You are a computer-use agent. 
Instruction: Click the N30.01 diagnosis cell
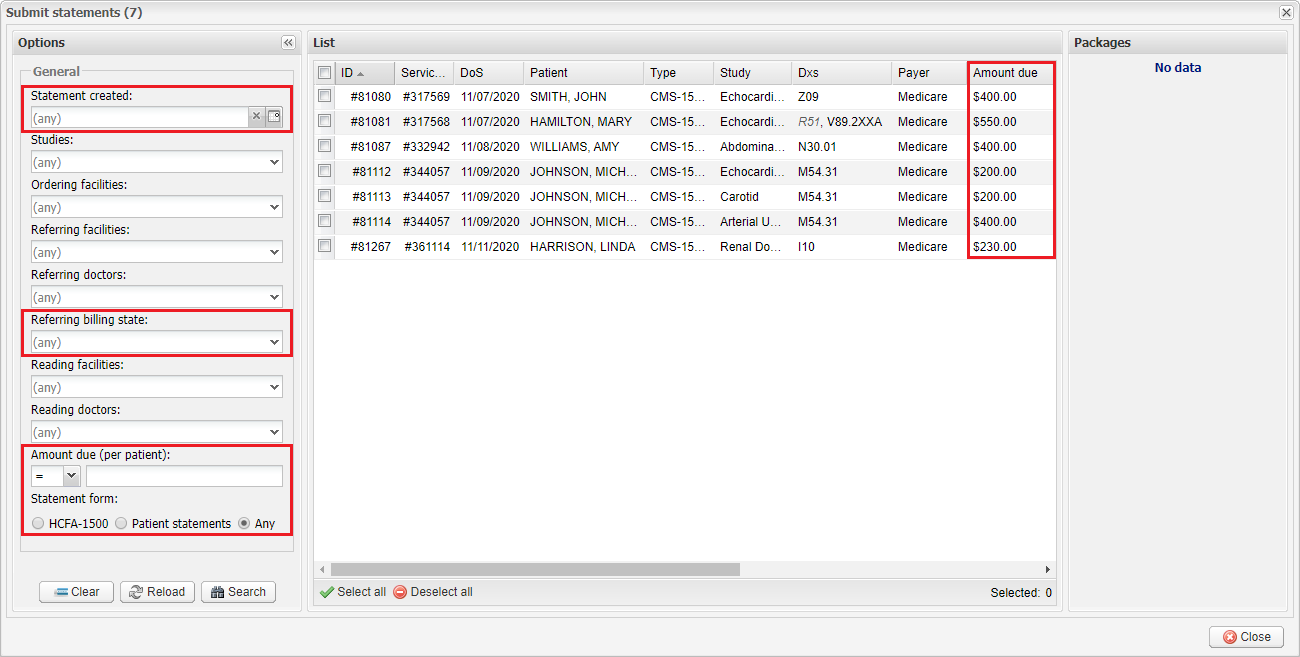point(842,146)
